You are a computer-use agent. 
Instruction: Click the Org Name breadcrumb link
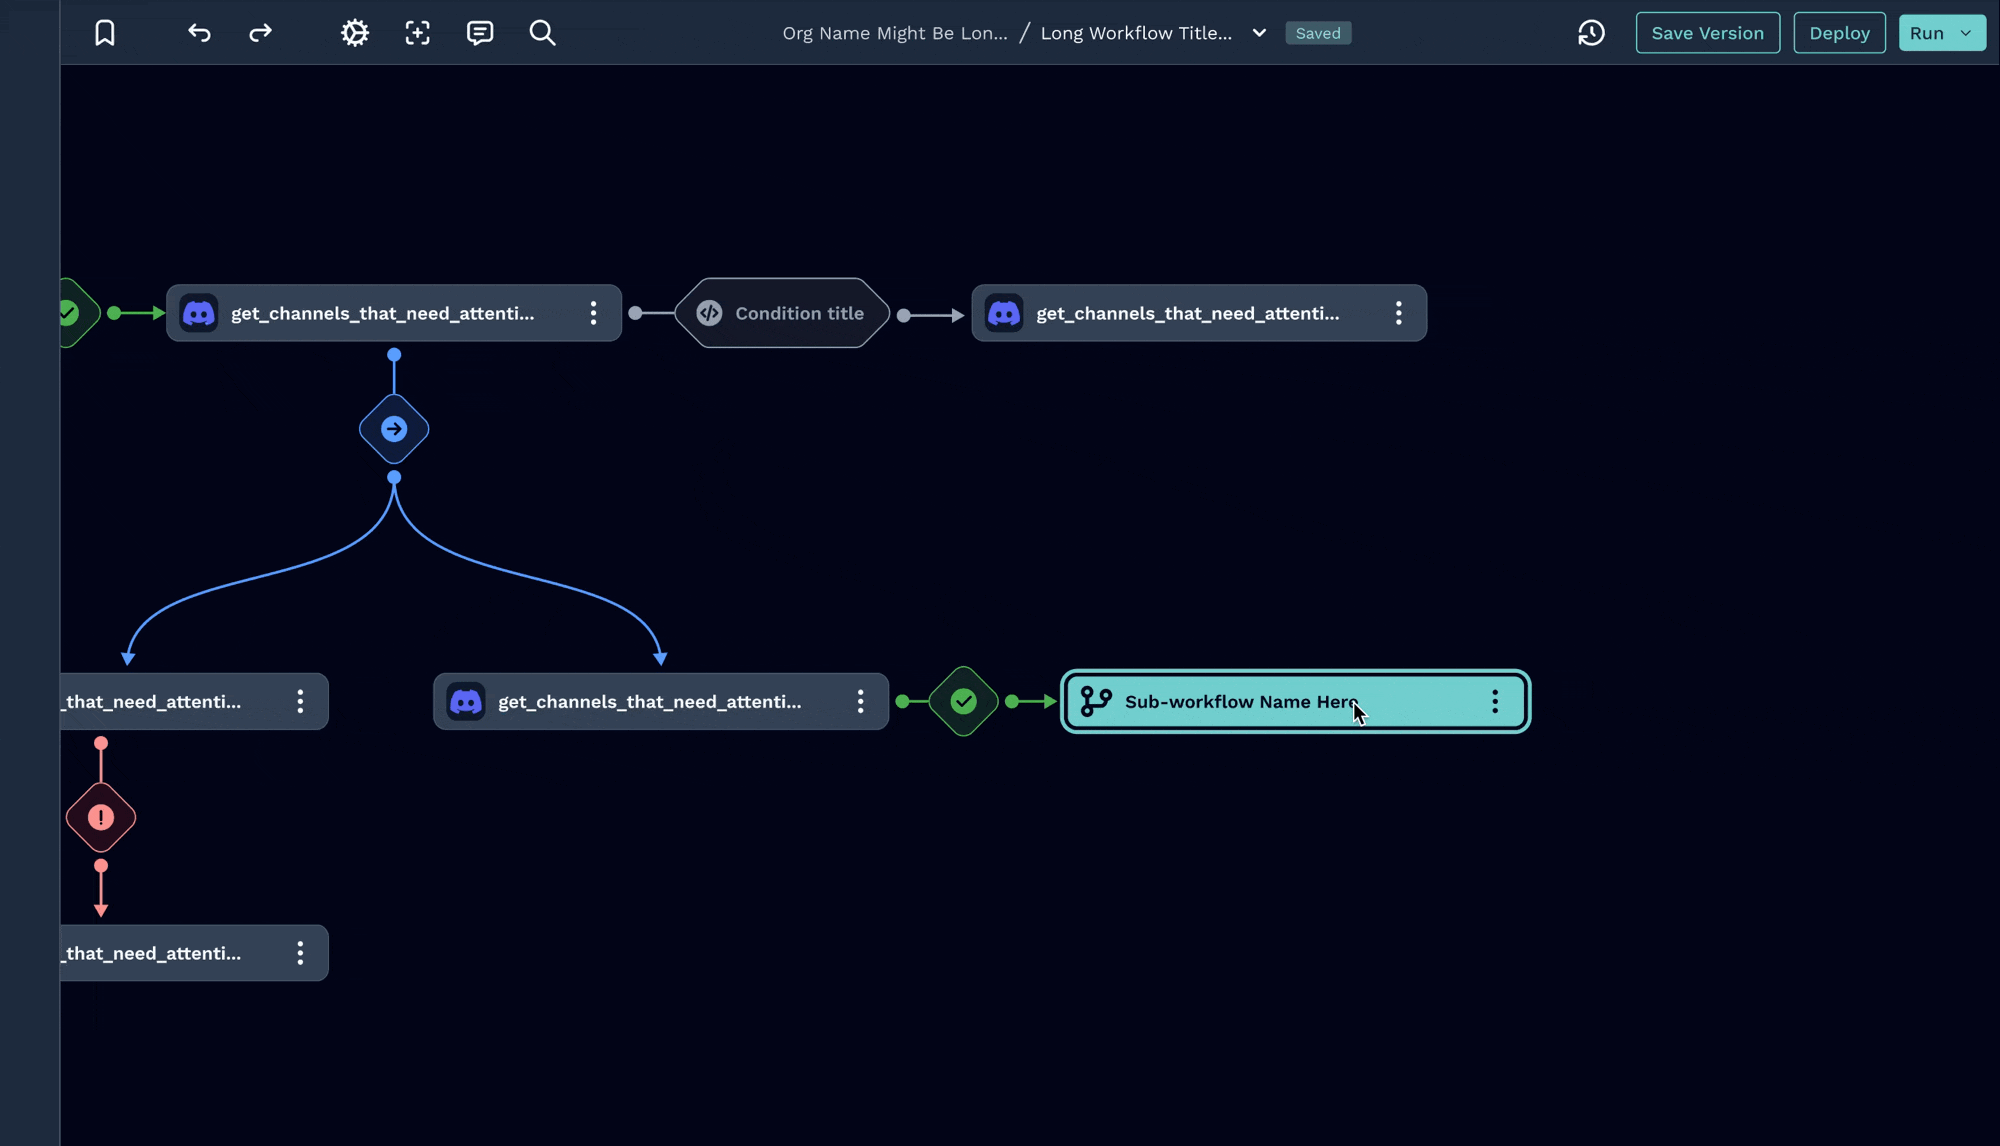(x=894, y=33)
